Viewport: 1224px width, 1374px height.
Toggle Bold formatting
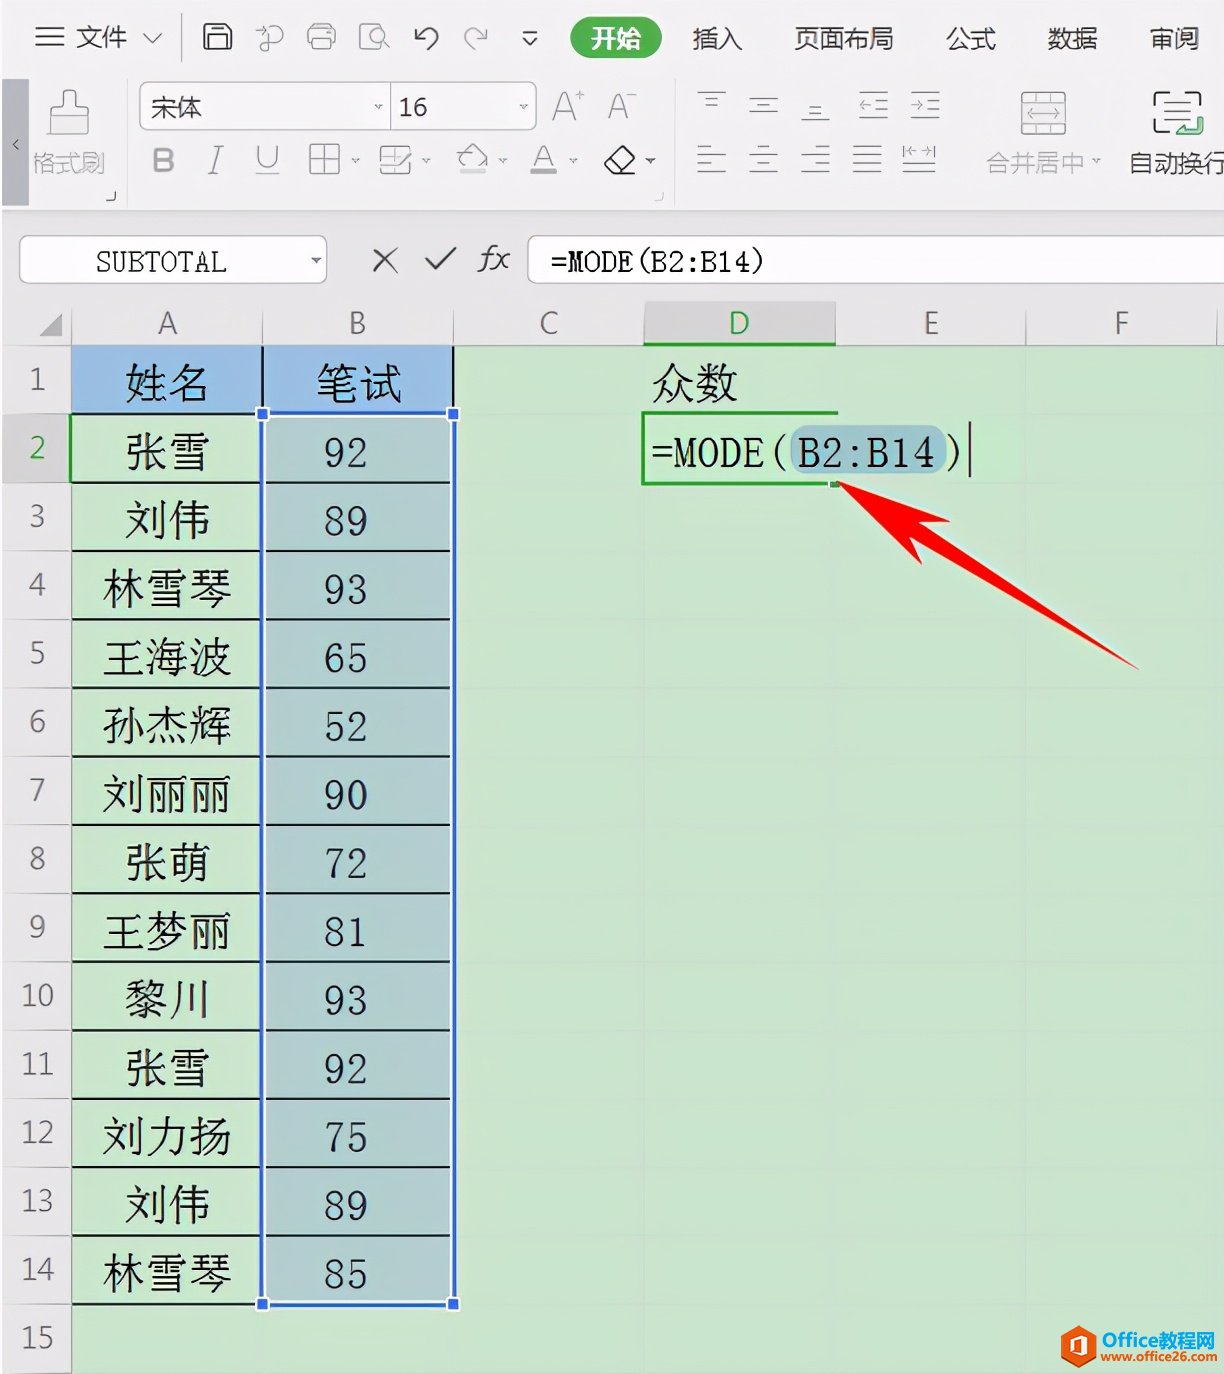point(163,160)
